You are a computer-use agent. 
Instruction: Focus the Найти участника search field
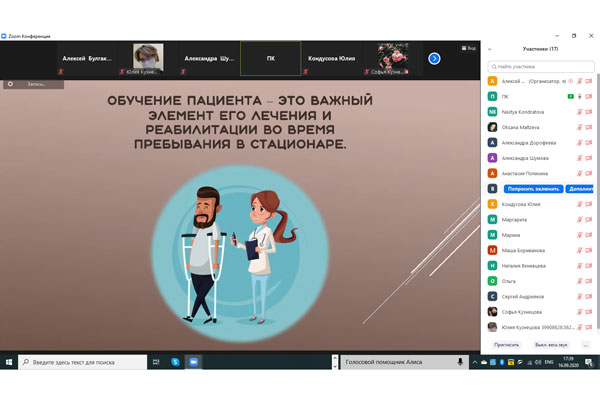tap(541, 67)
